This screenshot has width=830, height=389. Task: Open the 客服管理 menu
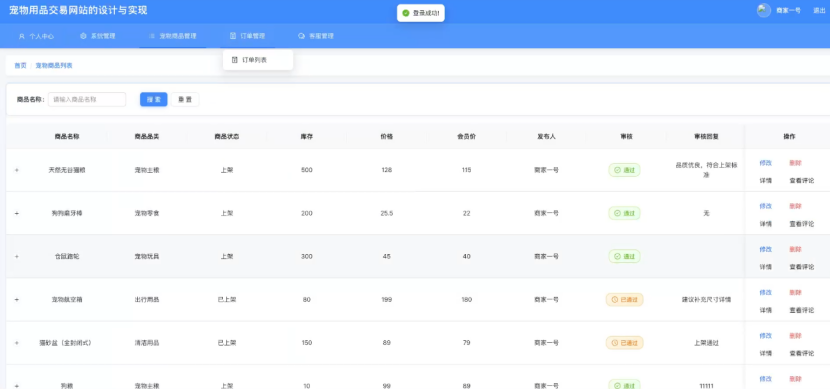pyautogui.click(x=316, y=36)
